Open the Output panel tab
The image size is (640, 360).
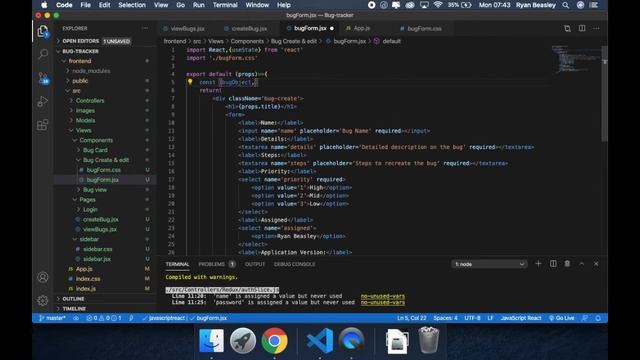[x=255, y=264]
